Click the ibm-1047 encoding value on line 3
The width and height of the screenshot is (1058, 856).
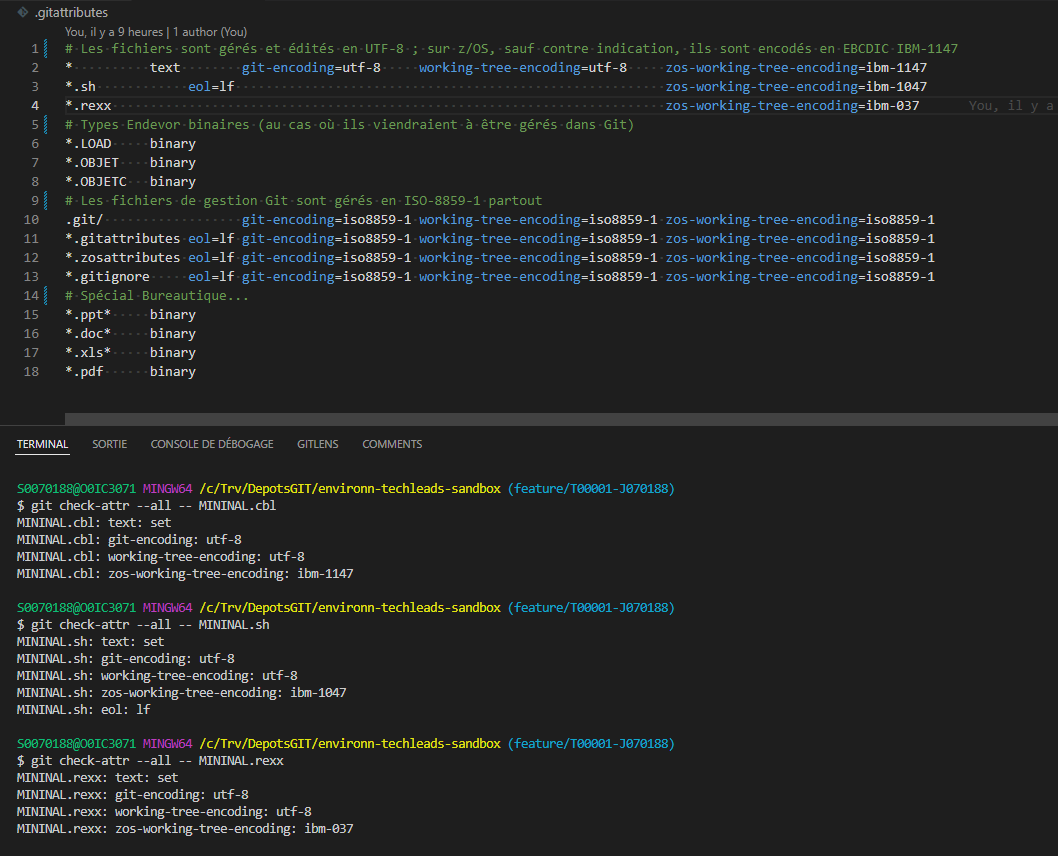(x=896, y=87)
